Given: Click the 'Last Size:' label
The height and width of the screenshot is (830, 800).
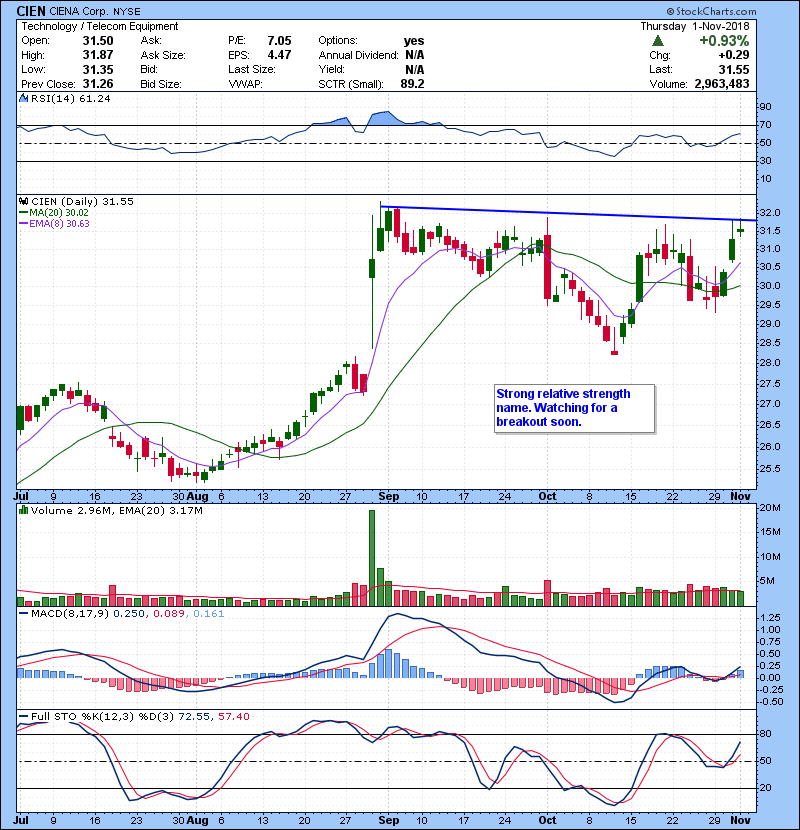Looking at the screenshot, I should click(x=251, y=69).
